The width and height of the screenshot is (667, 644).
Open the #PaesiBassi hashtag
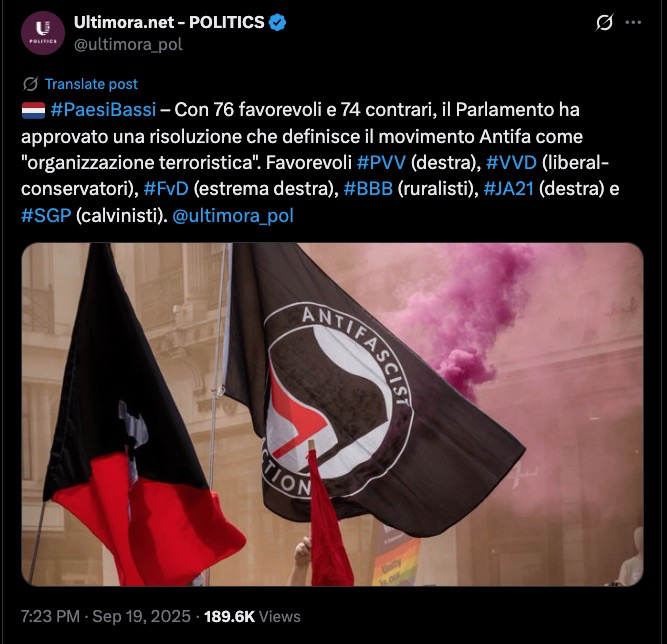pos(103,110)
